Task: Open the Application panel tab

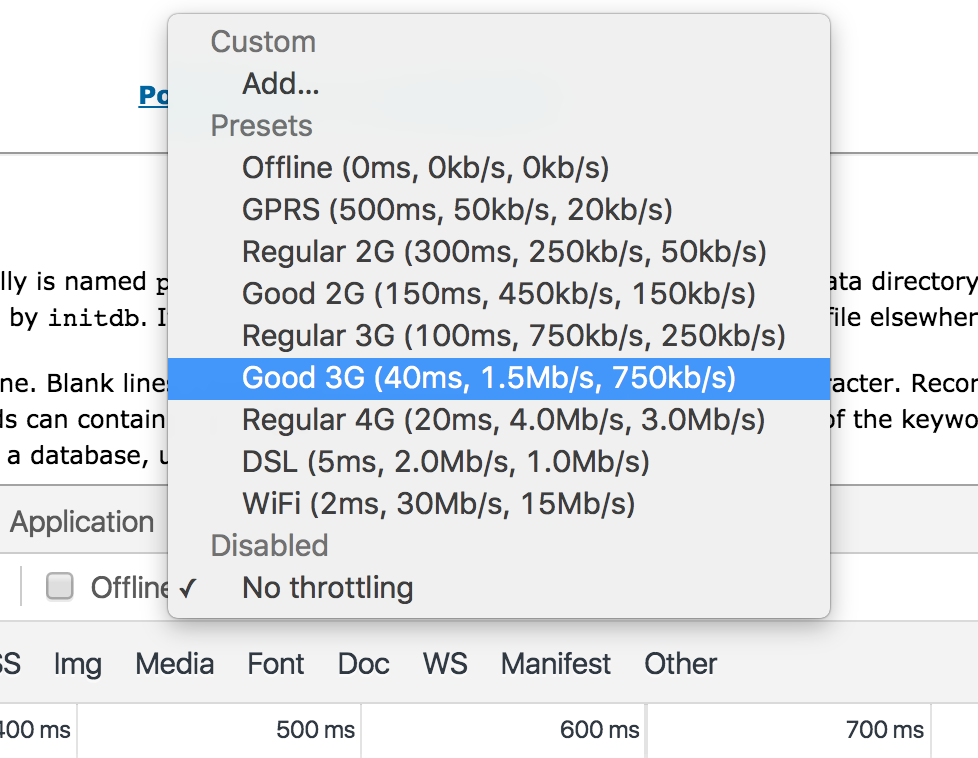Action: [82, 522]
